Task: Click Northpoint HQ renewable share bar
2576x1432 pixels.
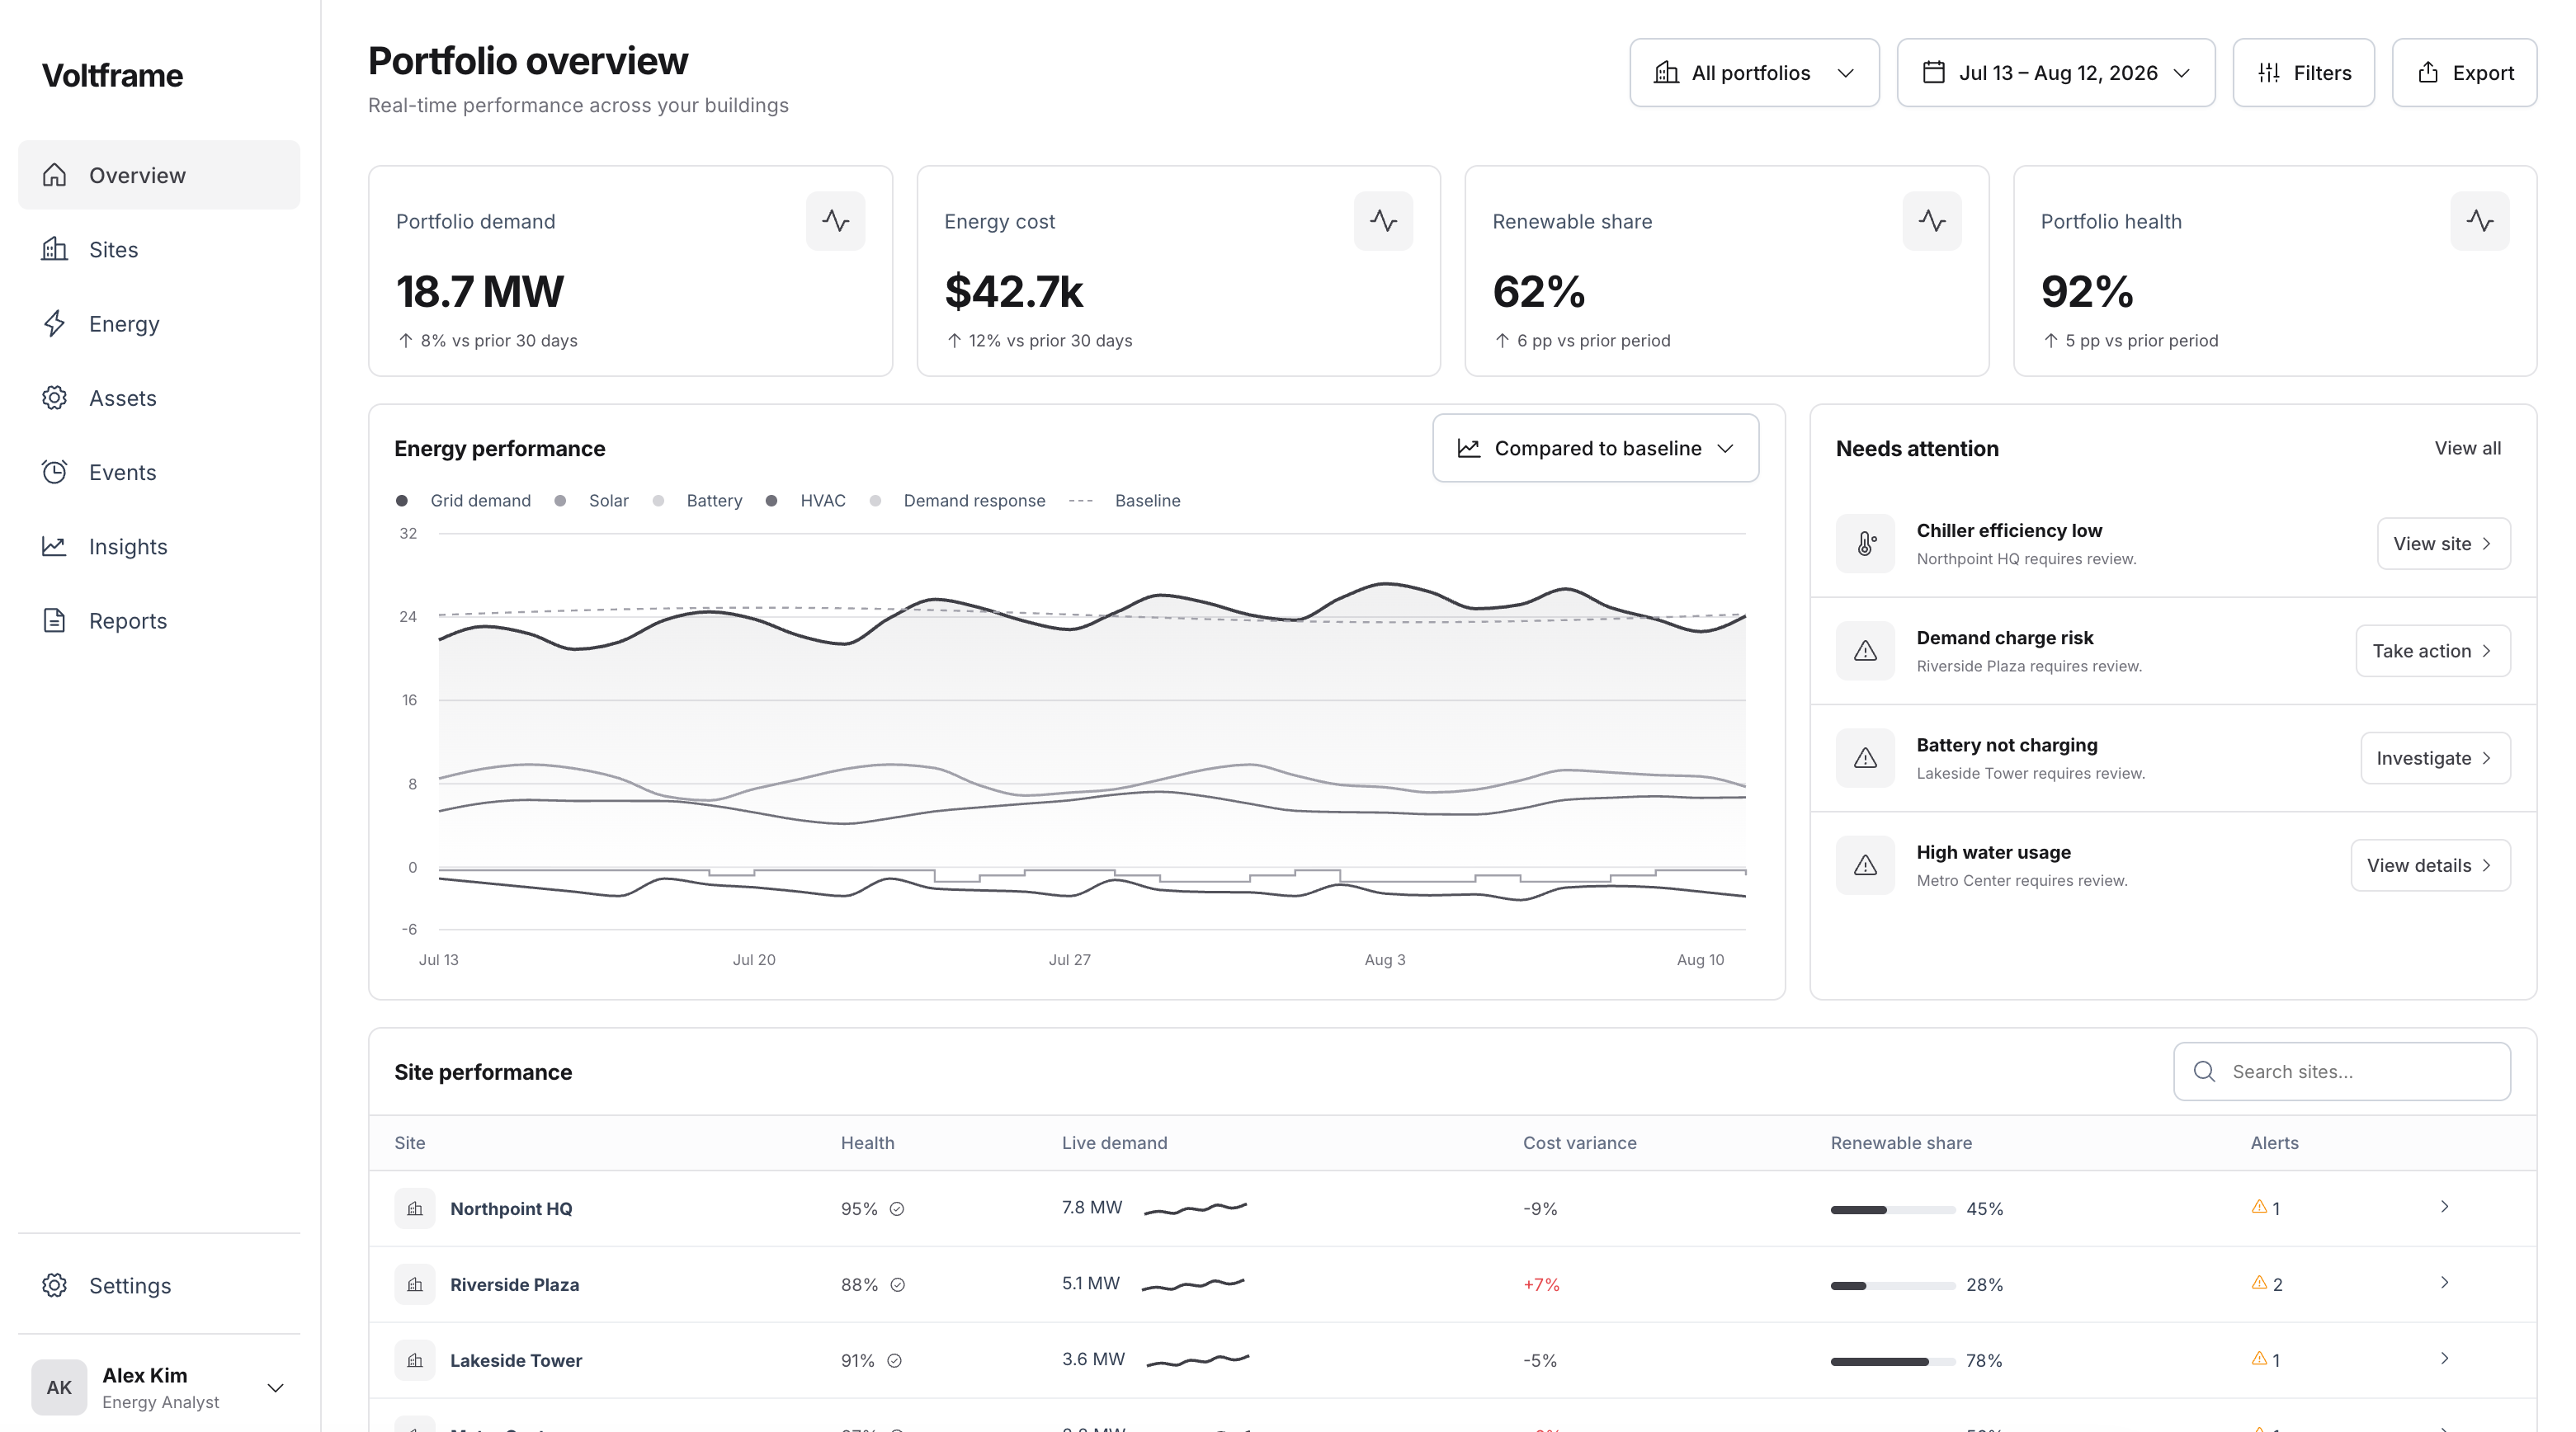Action: pos(1892,1210)
